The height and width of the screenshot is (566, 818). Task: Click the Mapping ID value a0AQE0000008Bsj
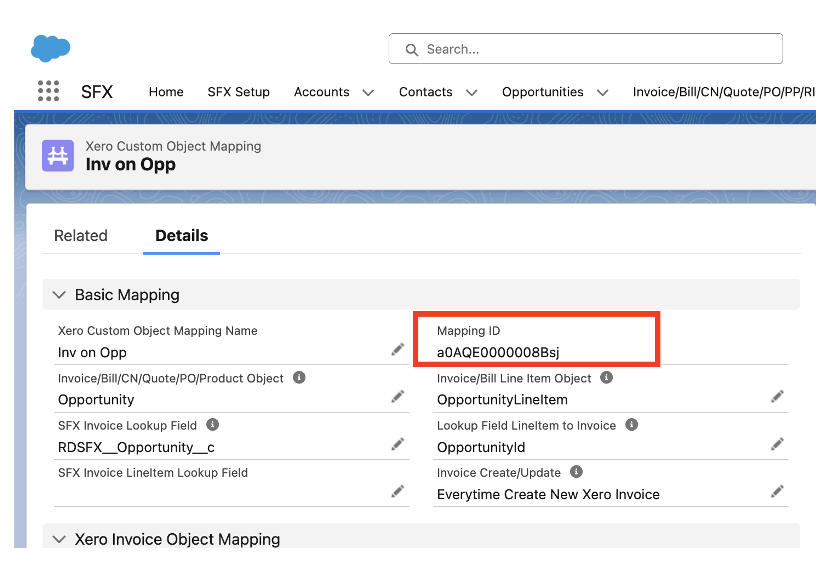498,353
